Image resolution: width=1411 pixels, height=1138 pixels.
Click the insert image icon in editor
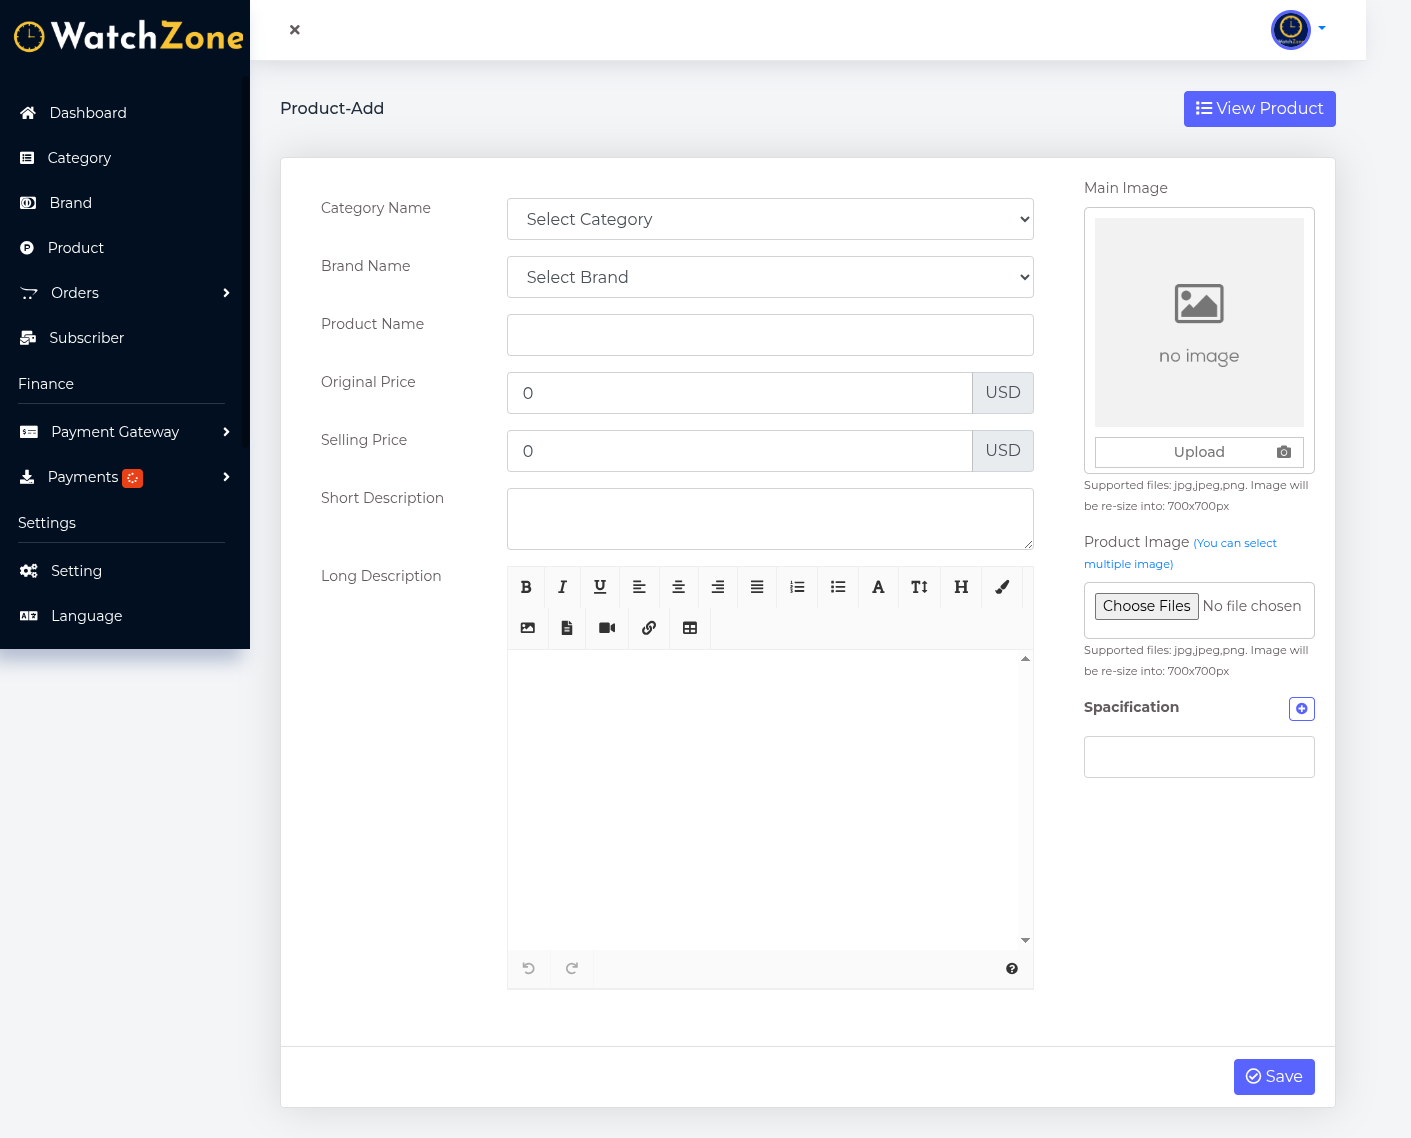click(528, 628)
